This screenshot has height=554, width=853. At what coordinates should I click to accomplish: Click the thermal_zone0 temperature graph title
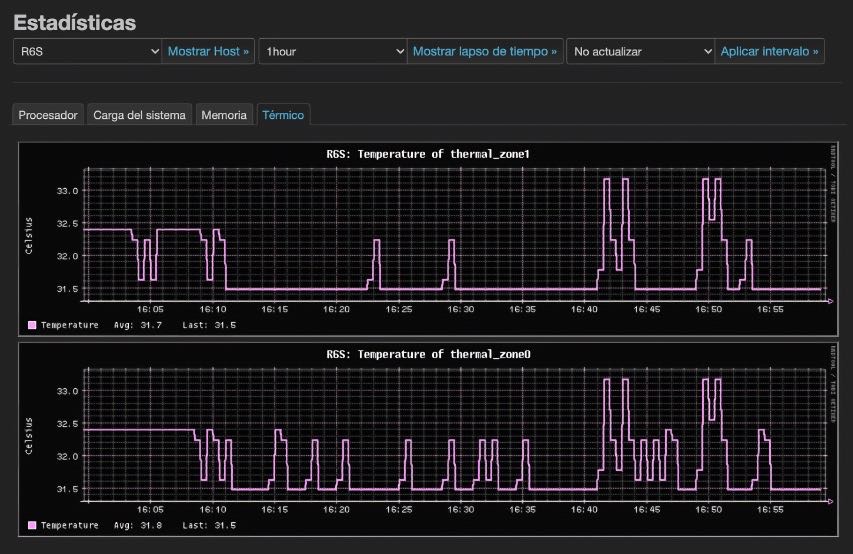coord(428,354)
